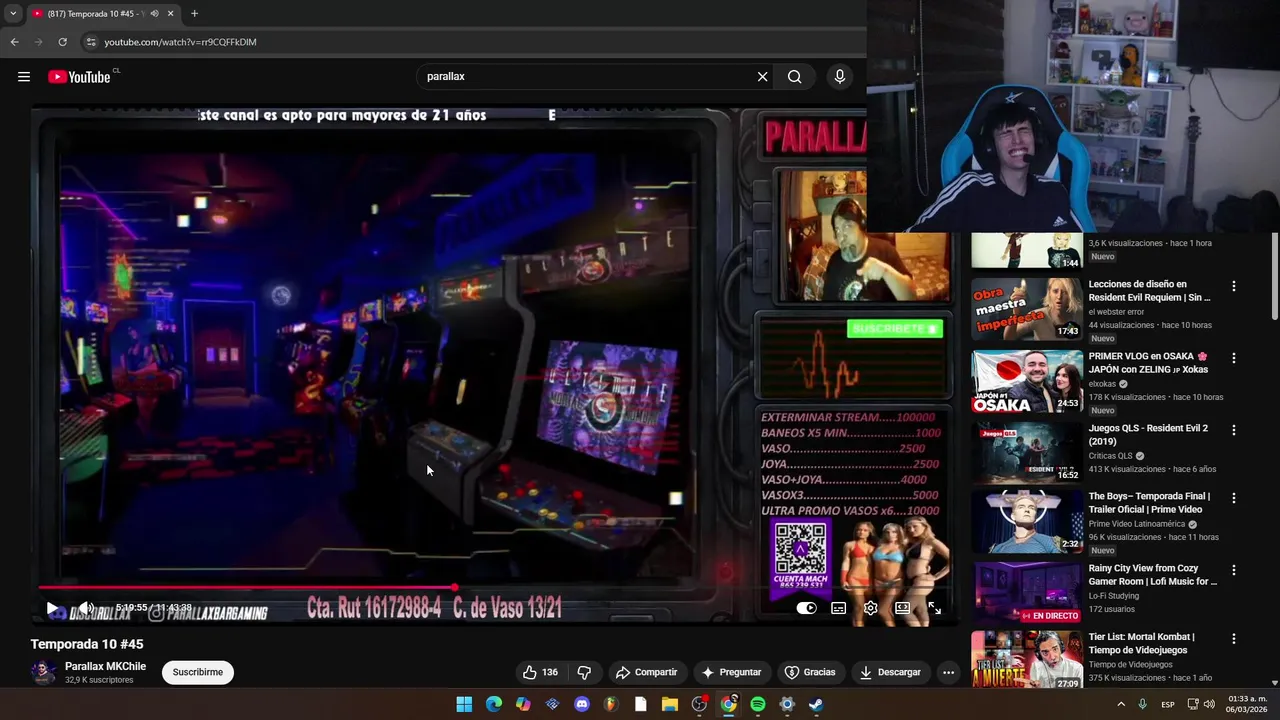This screenshot has height=720, width=1280.
Task: Open a new browser tab with plus
Action: point(194,14)
